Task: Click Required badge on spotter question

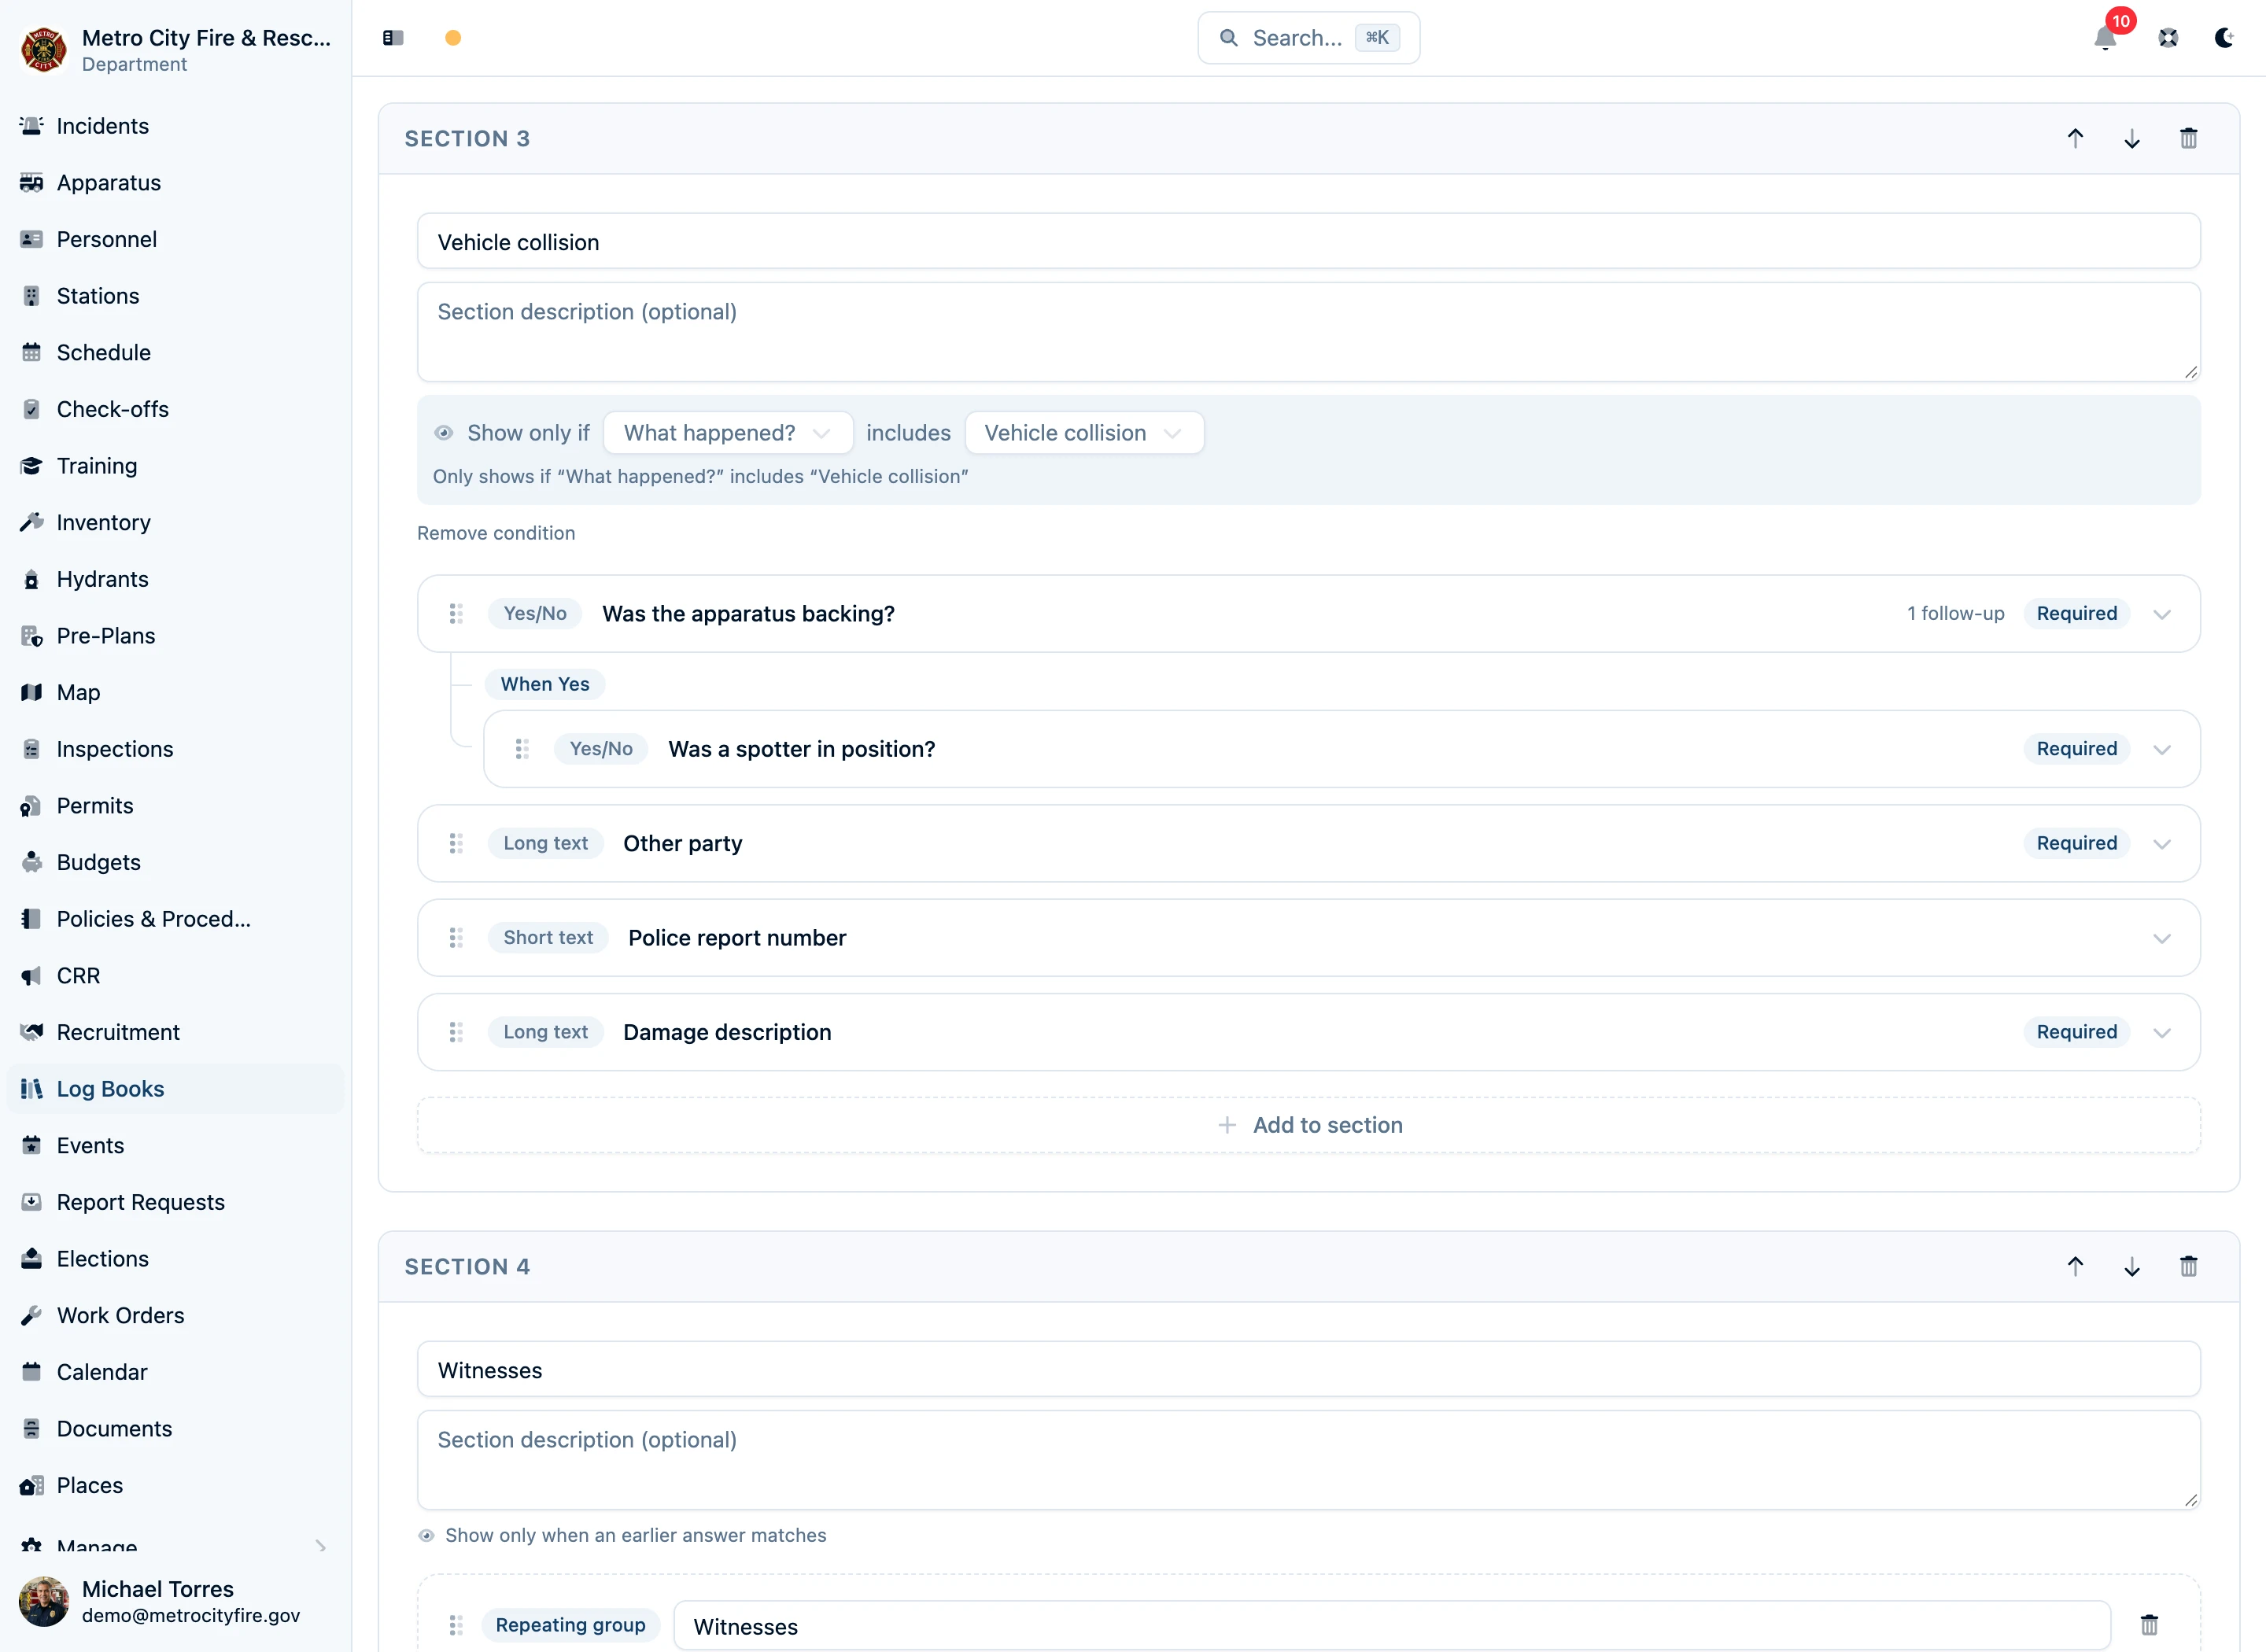Action: (x=2076, y=748)
